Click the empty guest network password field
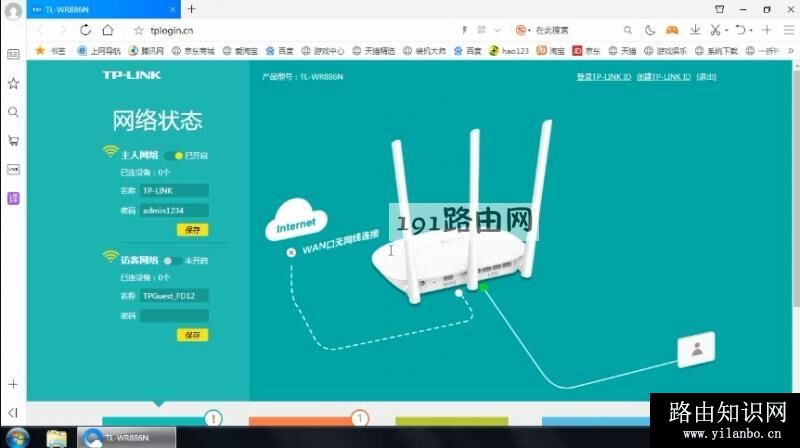The image size is (800, 448). pyautogui.click(x=174, y=315)
